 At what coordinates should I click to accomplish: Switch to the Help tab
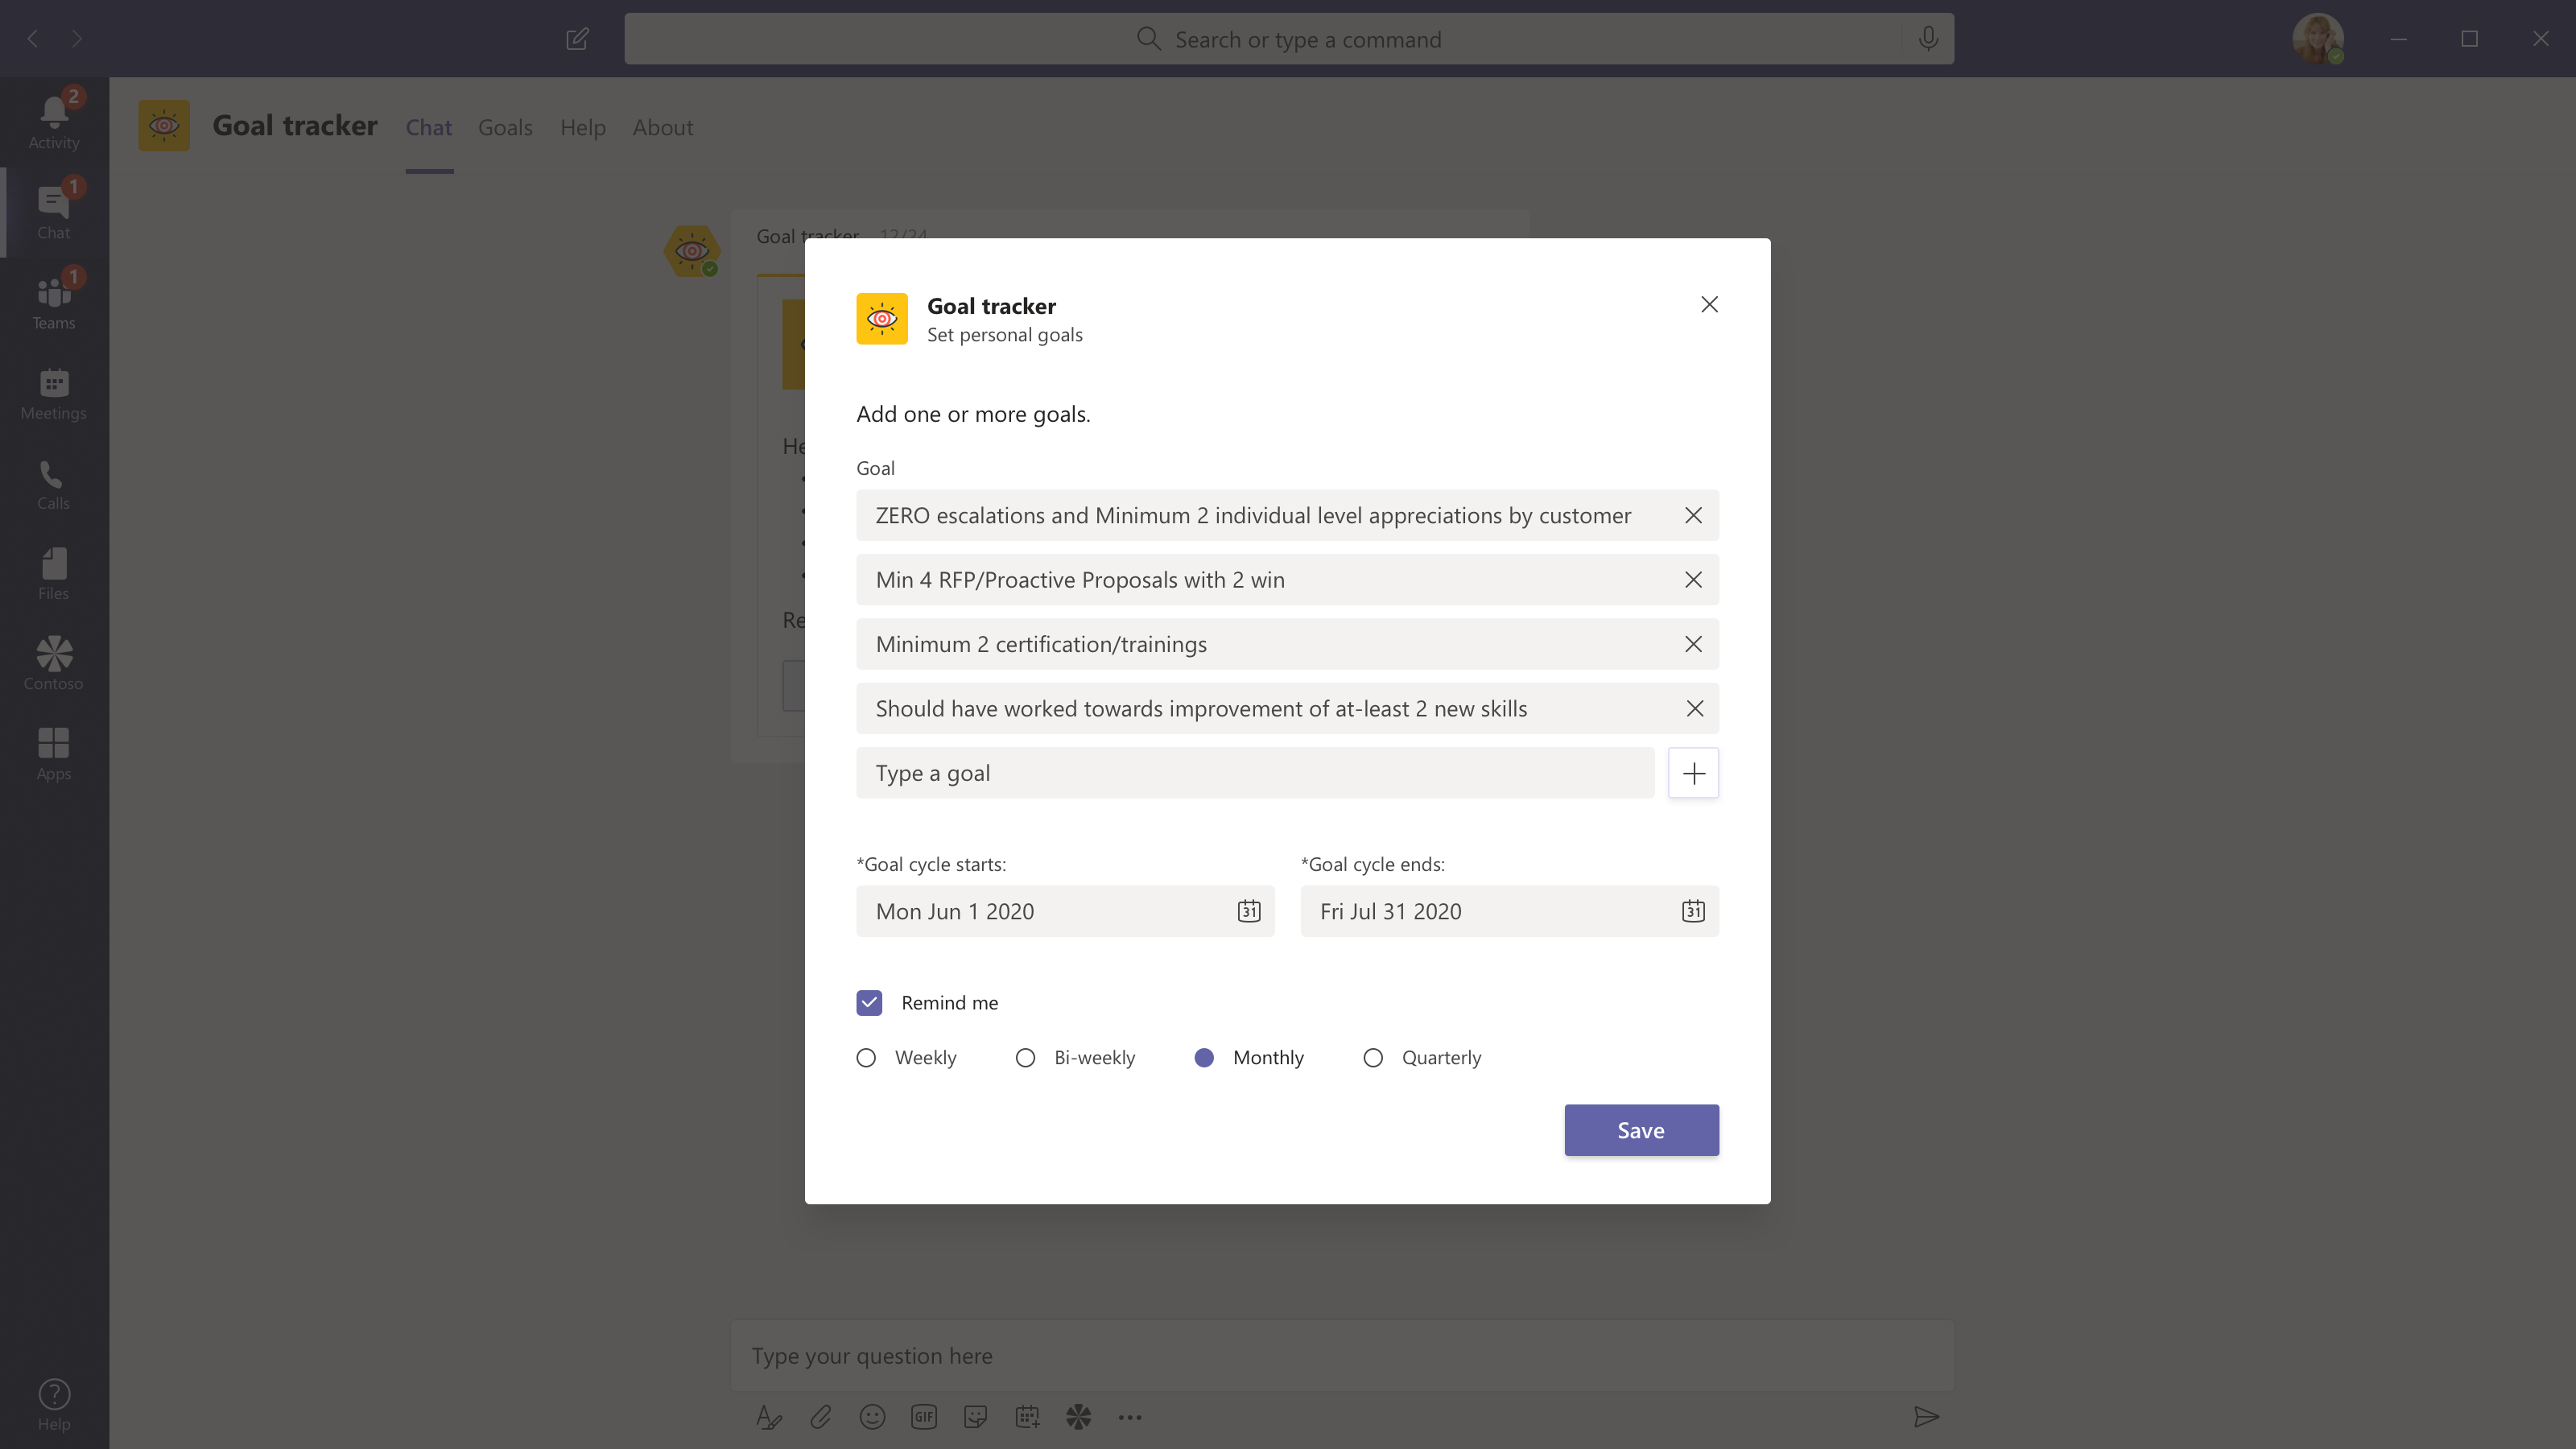(582, 128)
